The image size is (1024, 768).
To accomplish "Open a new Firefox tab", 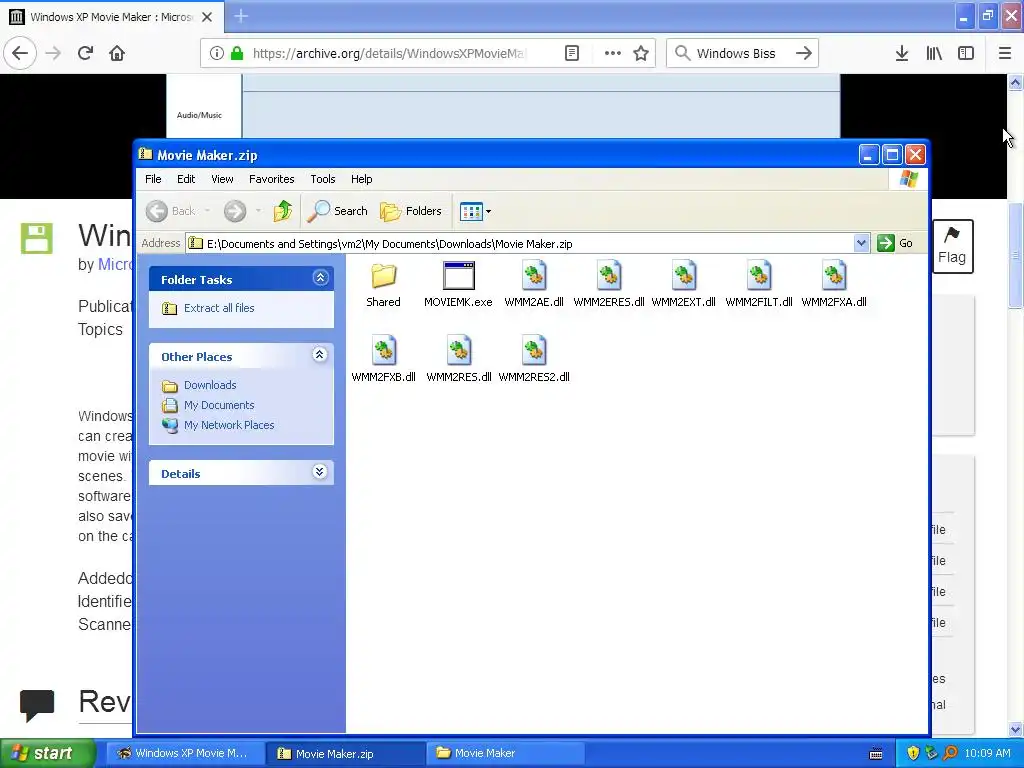I will pyautogui.click(x=241, y=16).
